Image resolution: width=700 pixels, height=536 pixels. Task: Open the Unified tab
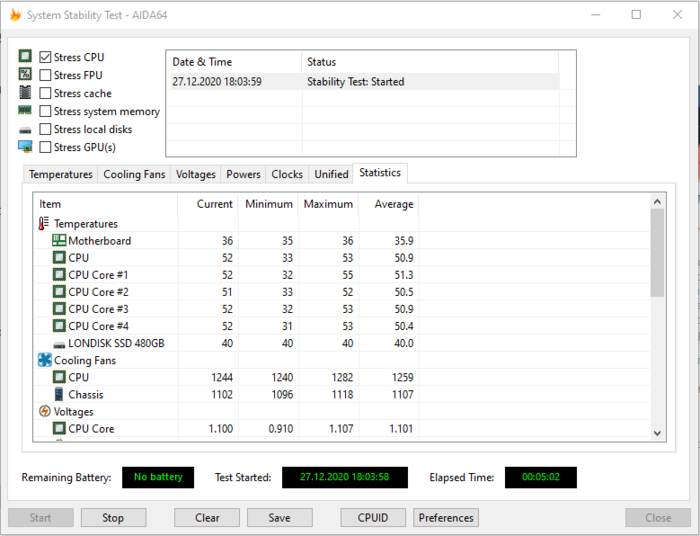[x=331, y=174]
